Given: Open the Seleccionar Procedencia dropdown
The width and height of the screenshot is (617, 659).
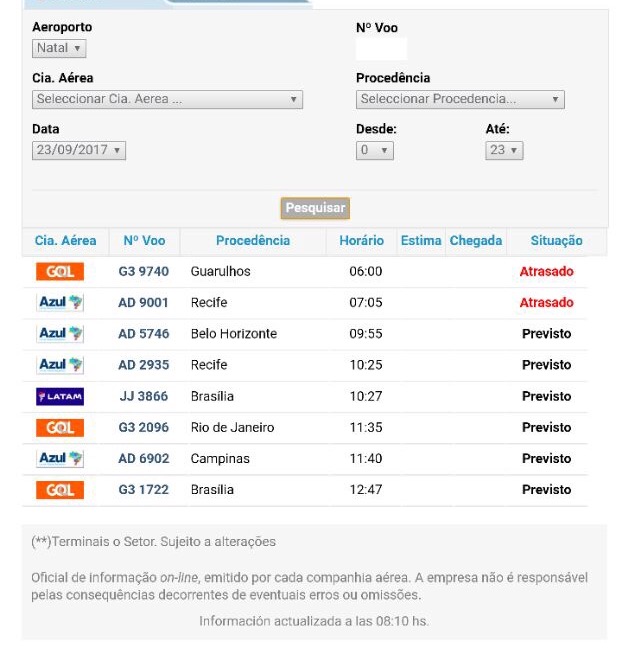Looking at the screenshot, I should [460, 100].
